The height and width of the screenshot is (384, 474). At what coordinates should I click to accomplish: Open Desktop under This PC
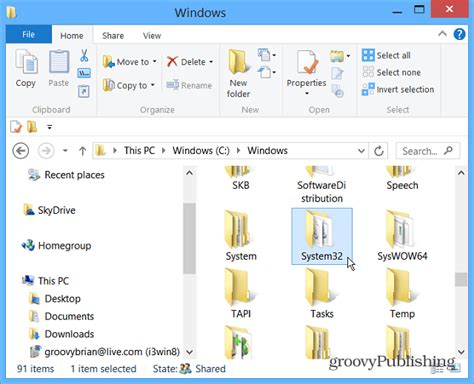point(55,299)
